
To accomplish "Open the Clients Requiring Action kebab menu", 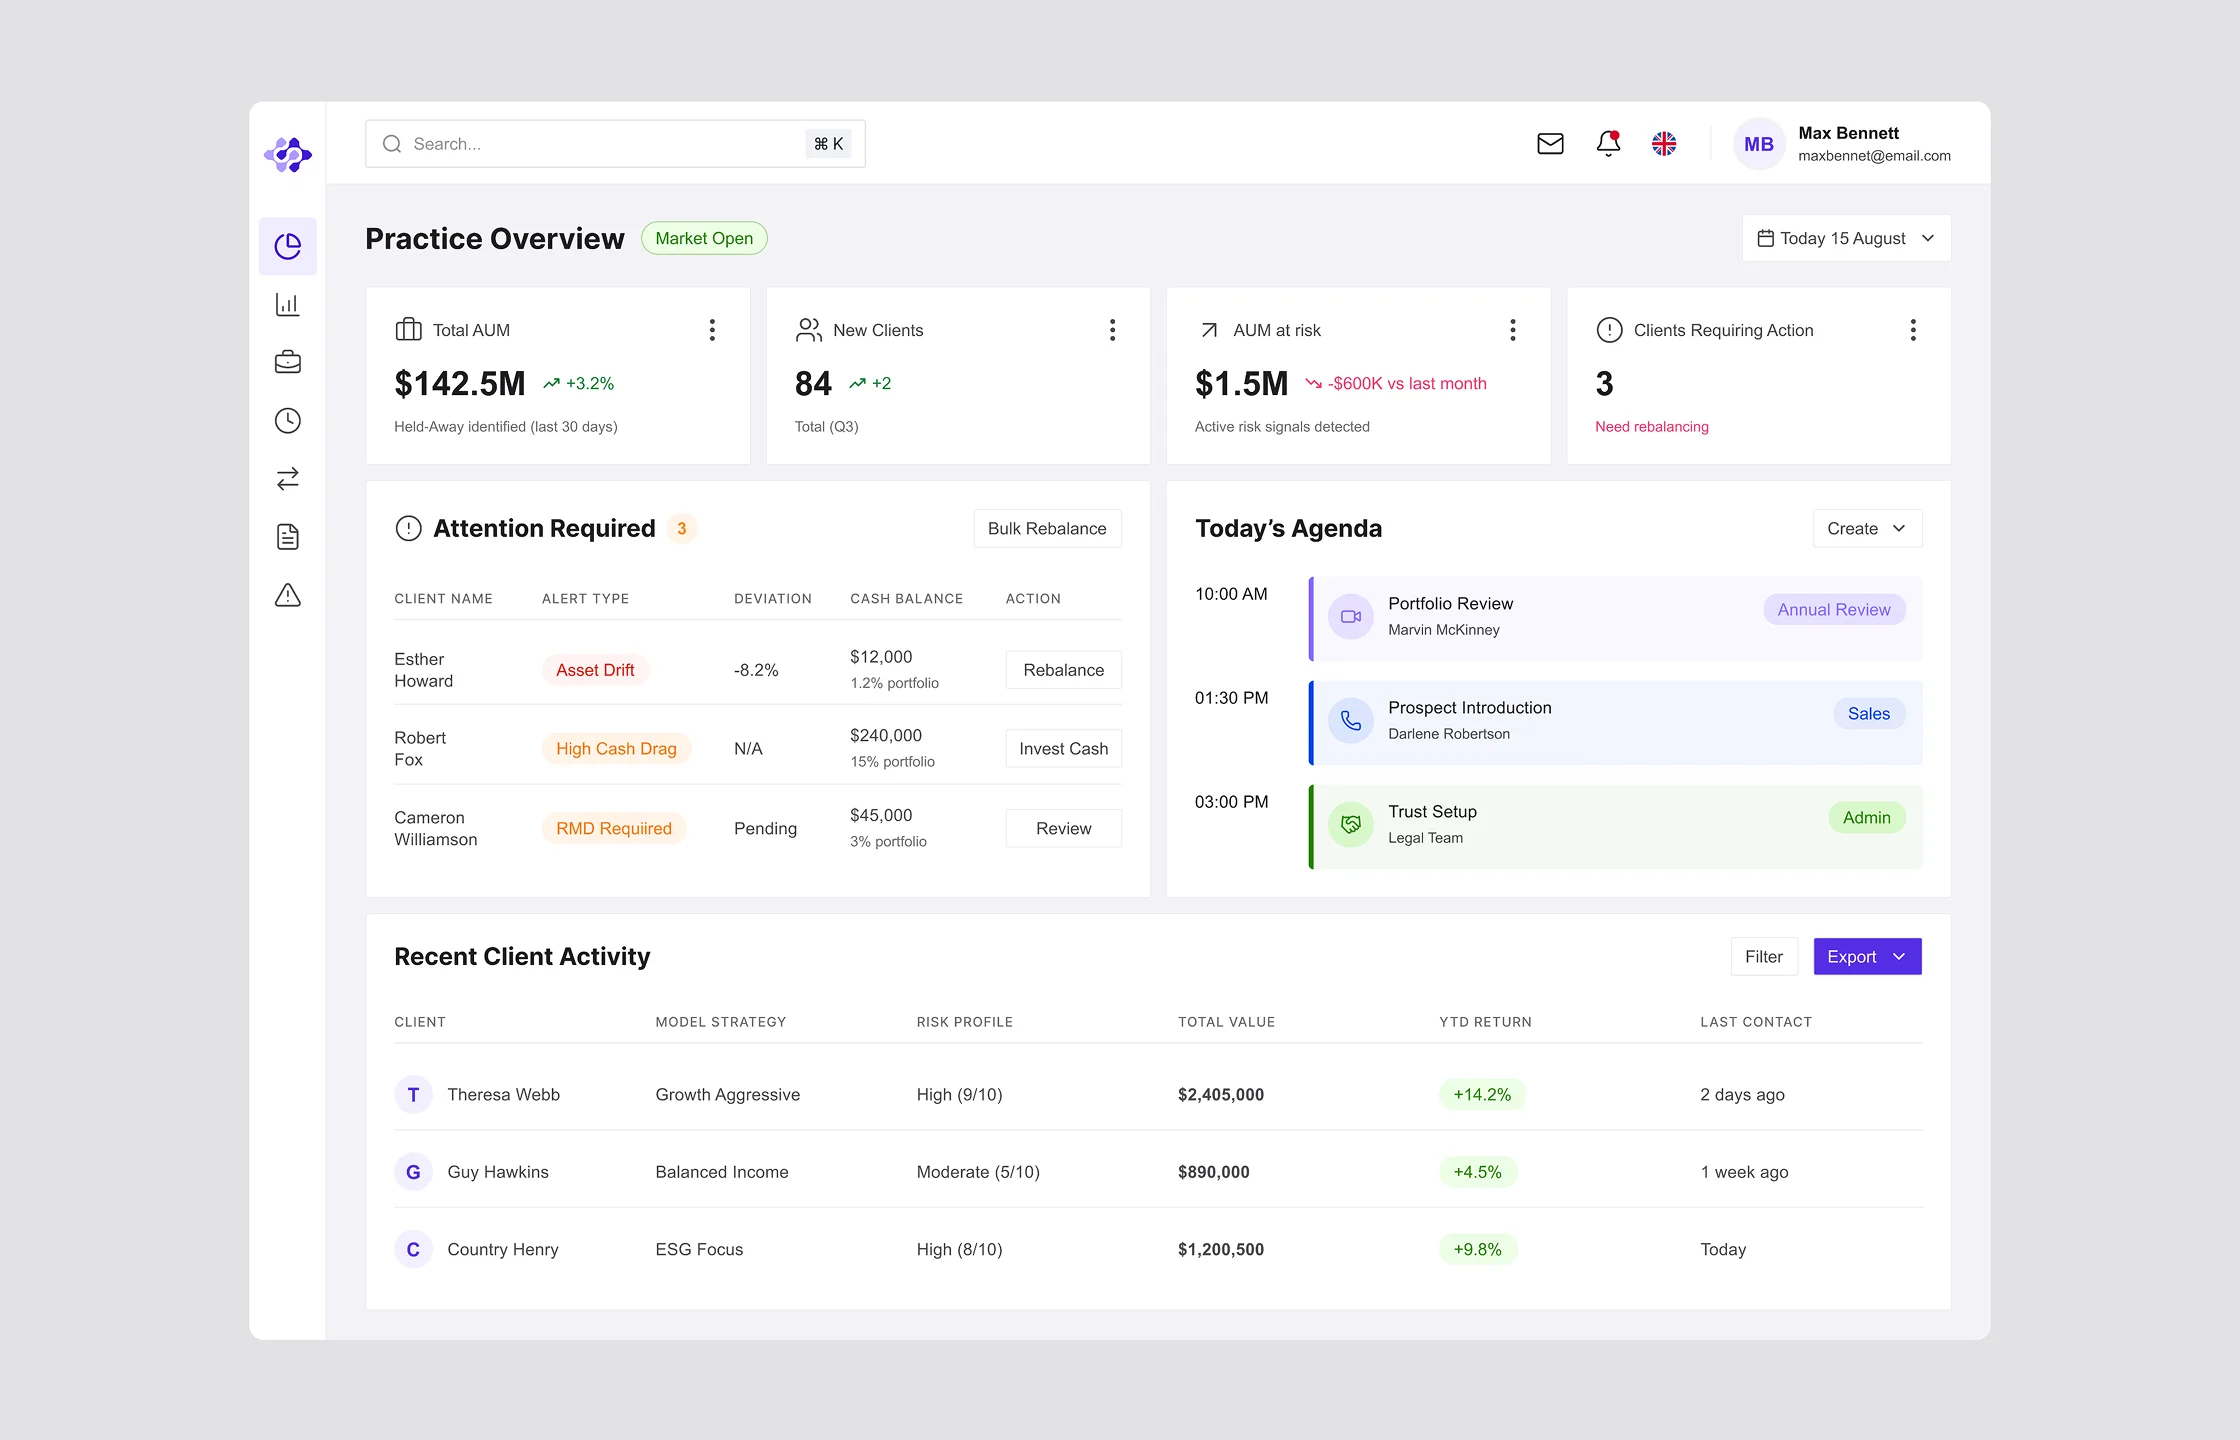I will (1913, 329).
